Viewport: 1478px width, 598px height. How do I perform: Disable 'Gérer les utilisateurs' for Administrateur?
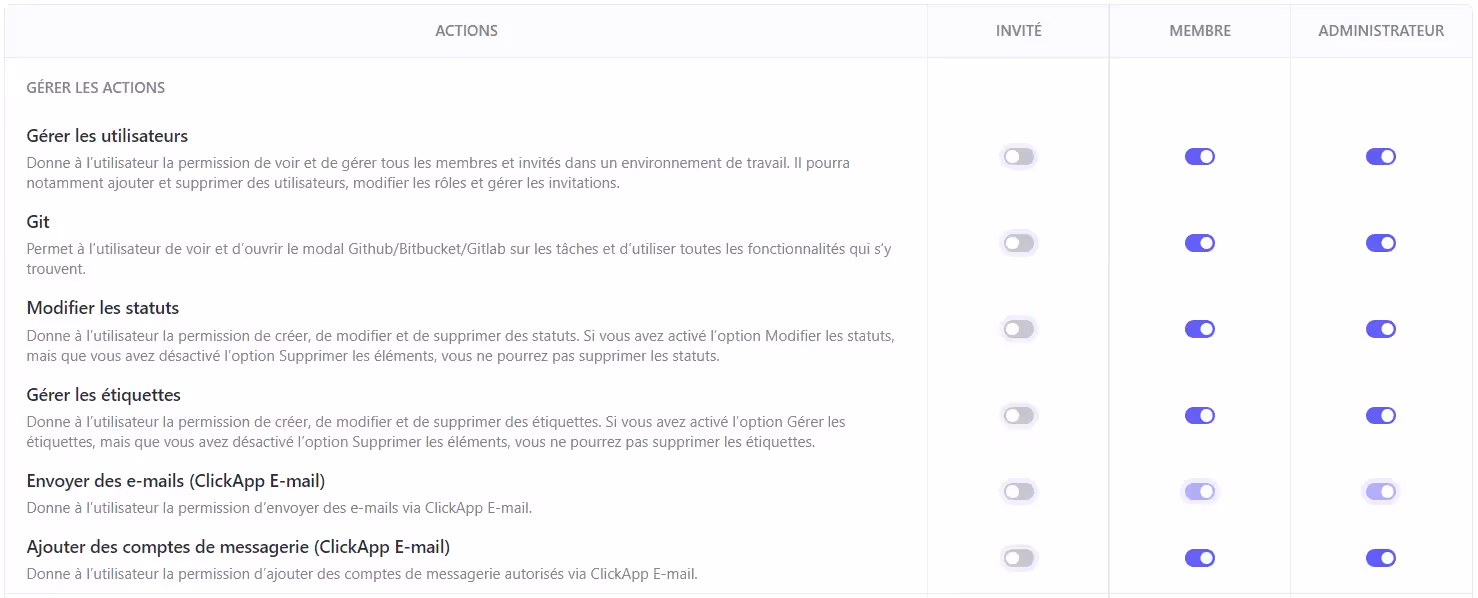click(x=1381, y=156)
